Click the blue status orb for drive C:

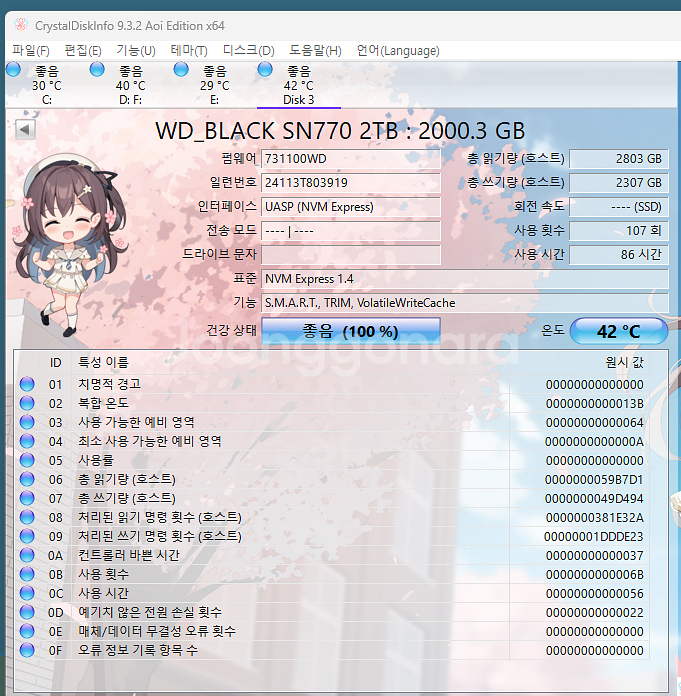[13, 70]
